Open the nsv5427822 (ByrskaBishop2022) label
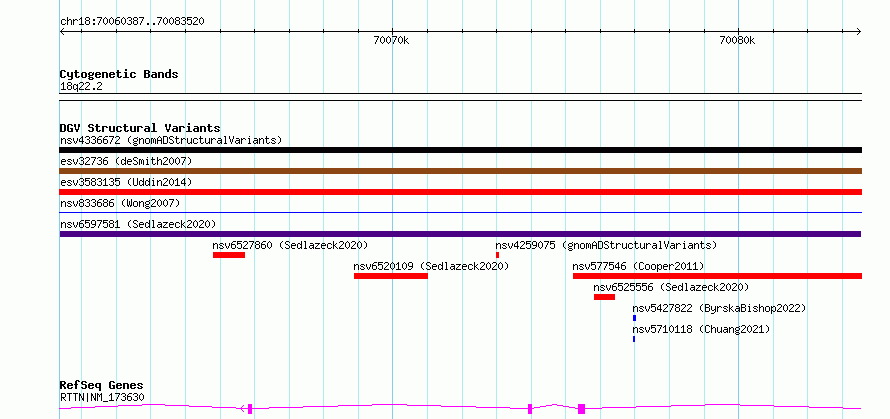Screen dimensions: 890x419 [719, 308]
